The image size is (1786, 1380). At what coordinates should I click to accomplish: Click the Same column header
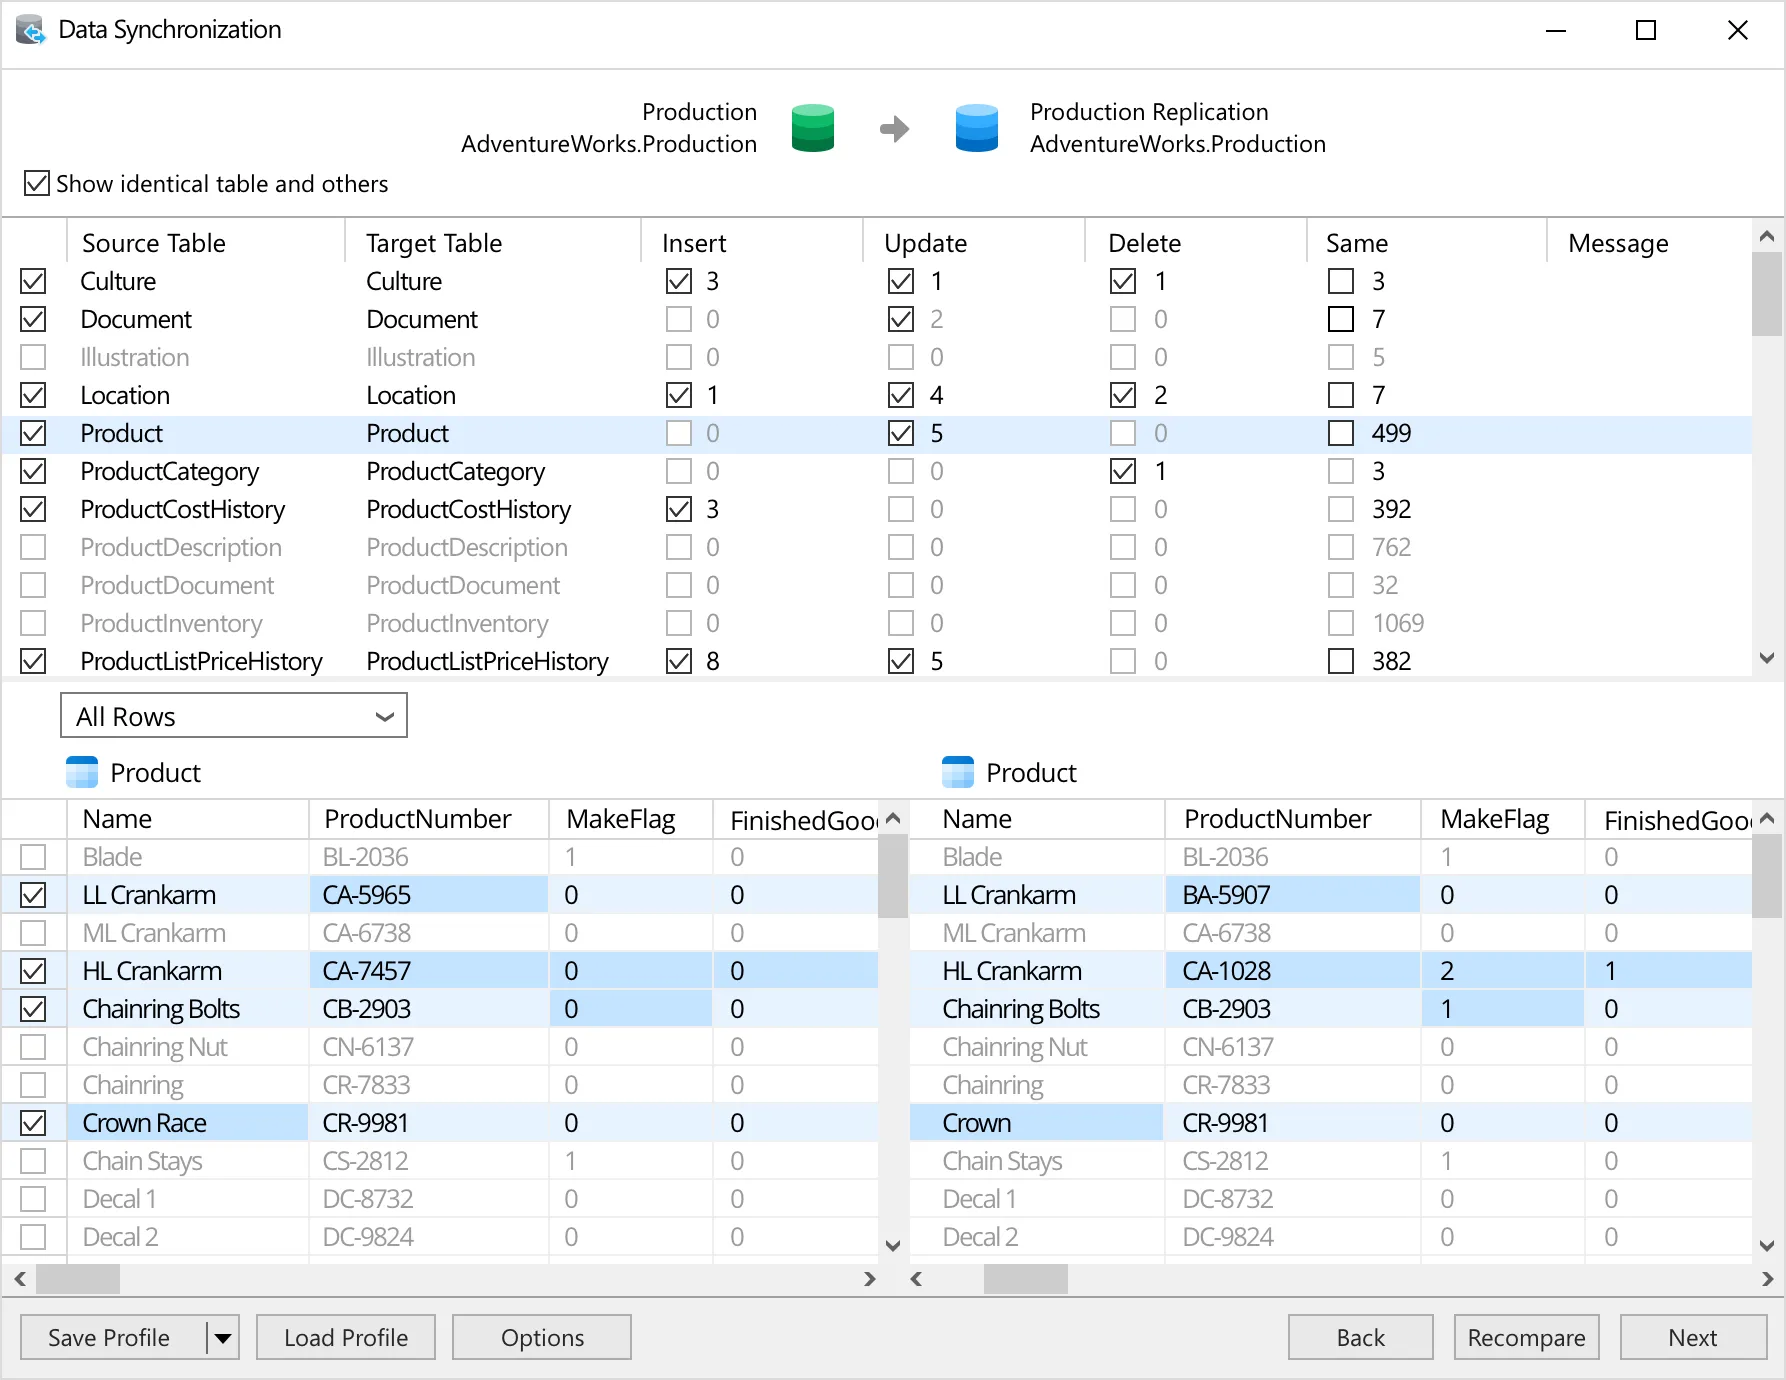click(1427, 243)
